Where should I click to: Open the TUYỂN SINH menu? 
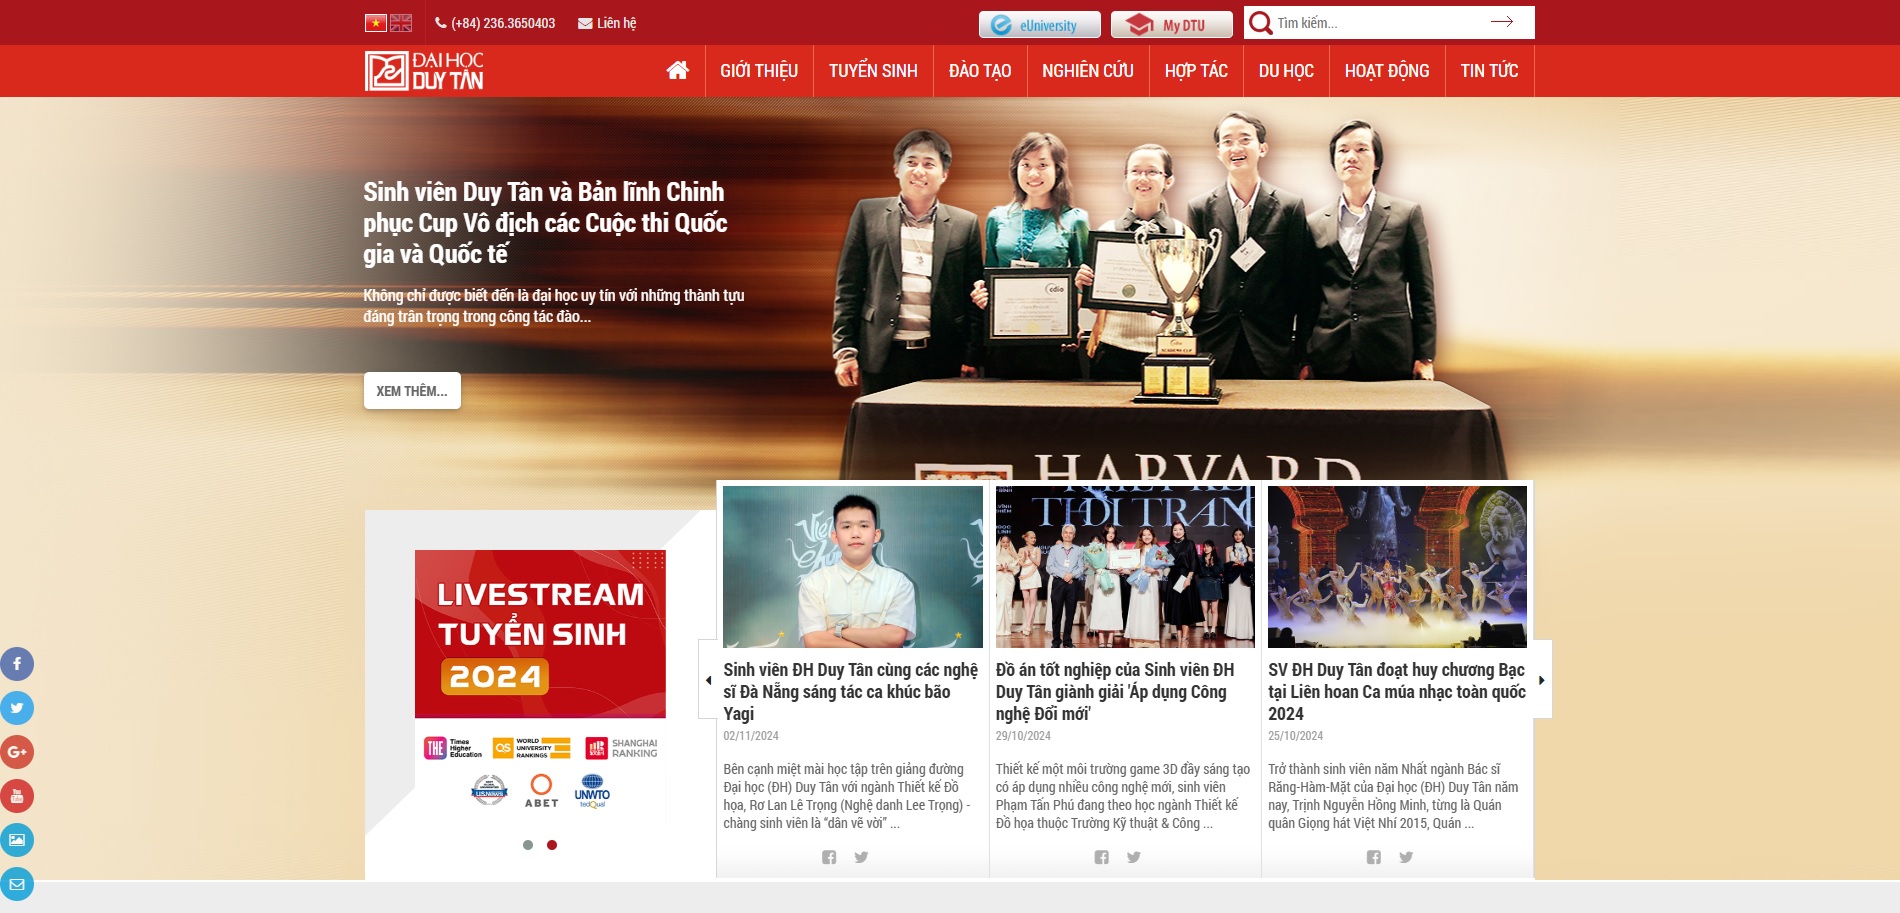(x=873, y=71)
